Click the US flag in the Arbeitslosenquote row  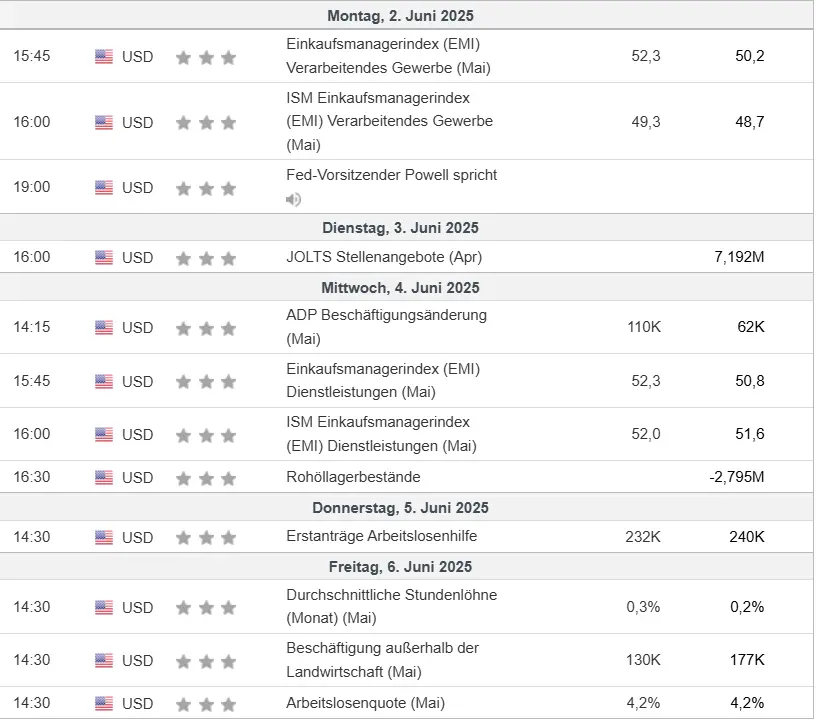[104, 703]
